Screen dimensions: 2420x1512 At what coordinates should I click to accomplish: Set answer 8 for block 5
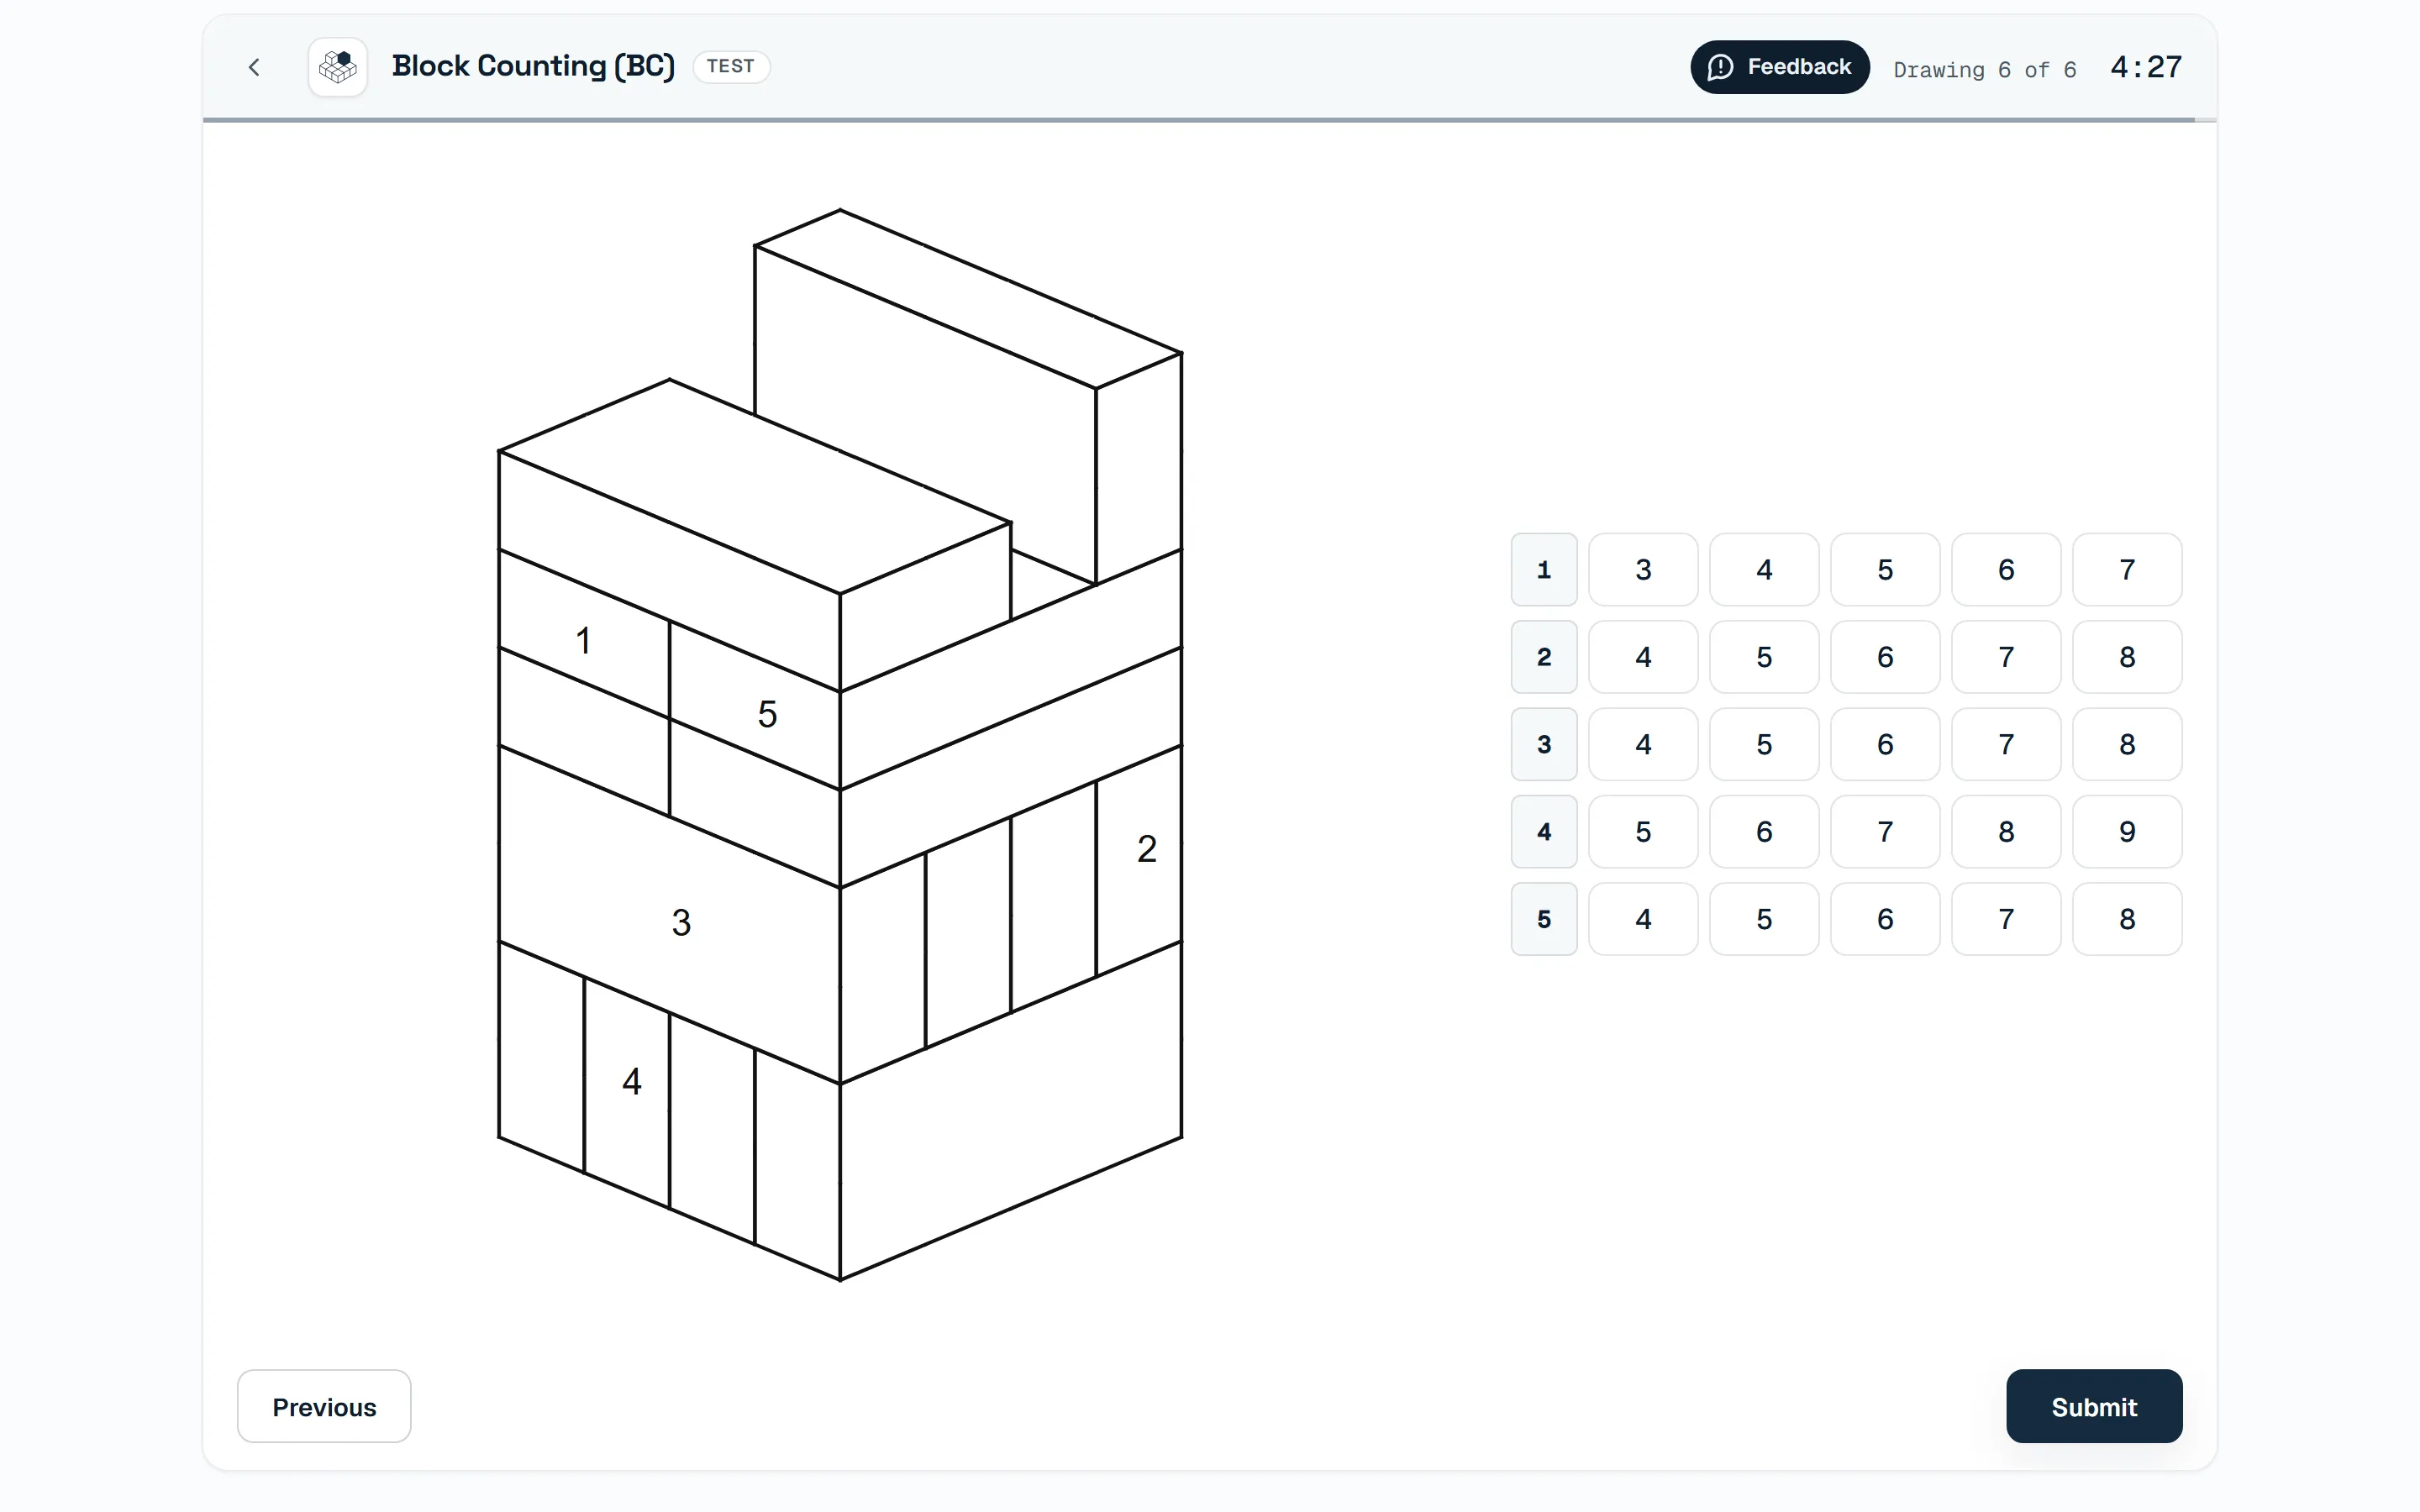[2127, 919]
